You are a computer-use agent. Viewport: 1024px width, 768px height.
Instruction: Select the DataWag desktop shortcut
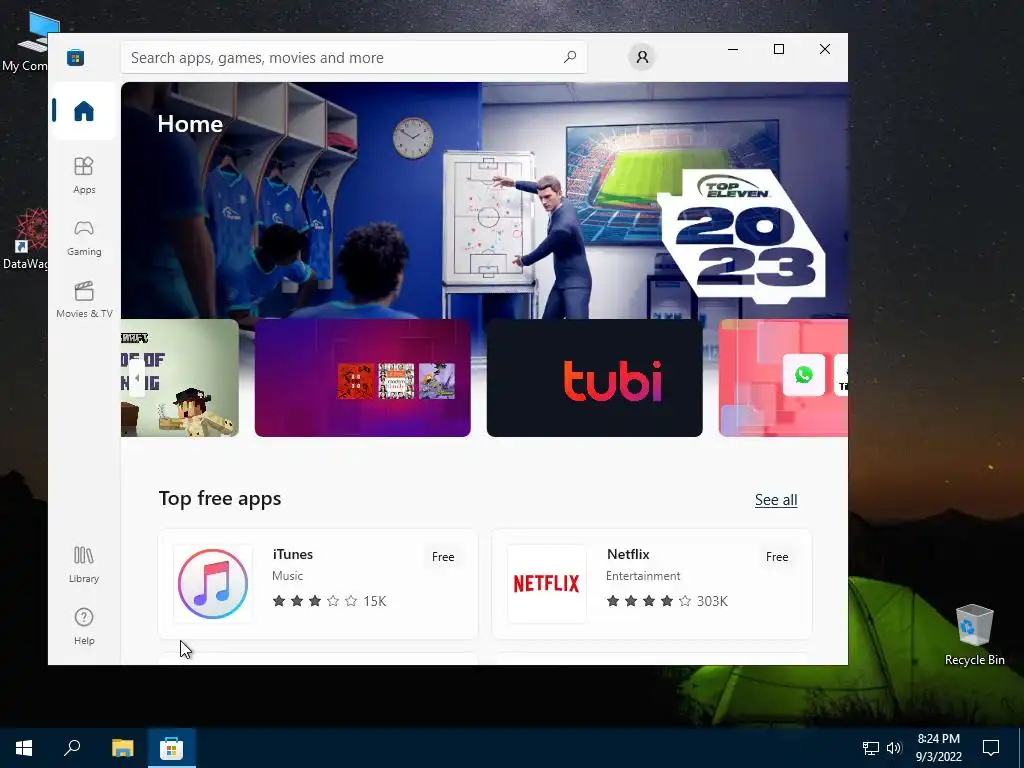(25, 239)
